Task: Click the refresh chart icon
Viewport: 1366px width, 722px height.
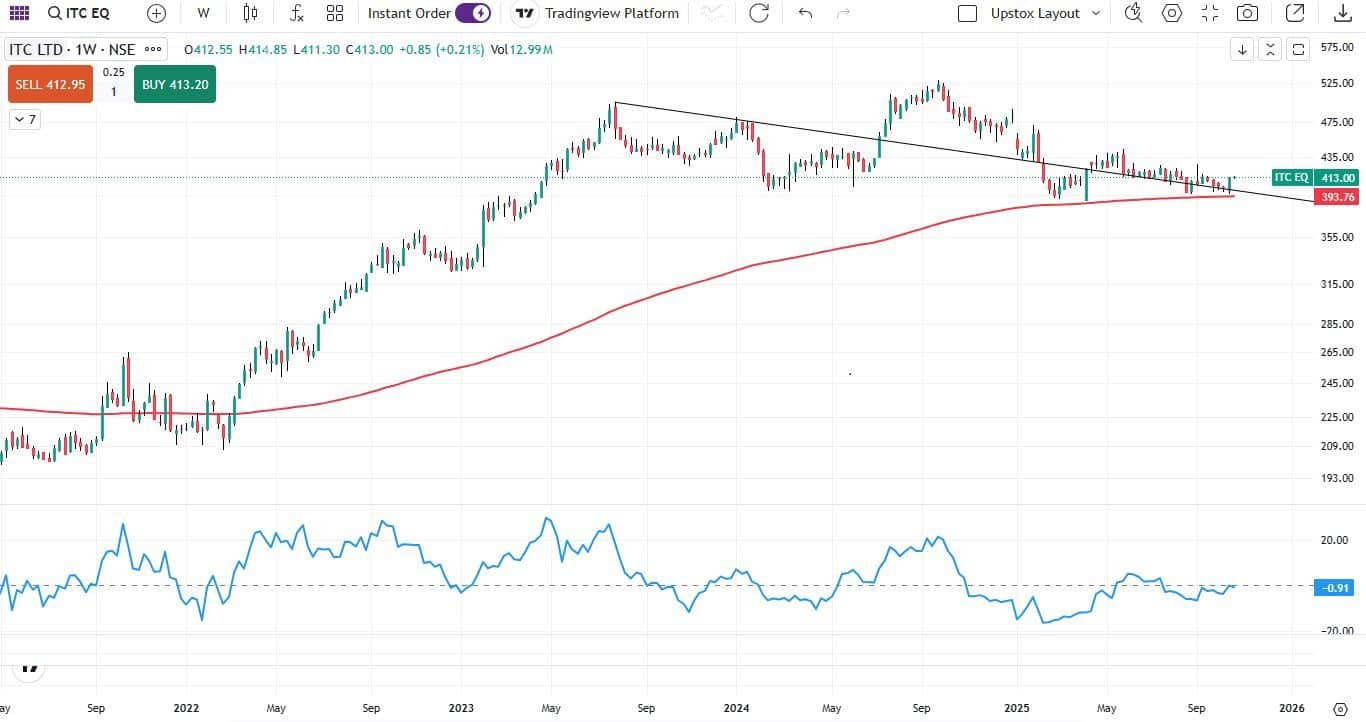Action: coord(759,13)
